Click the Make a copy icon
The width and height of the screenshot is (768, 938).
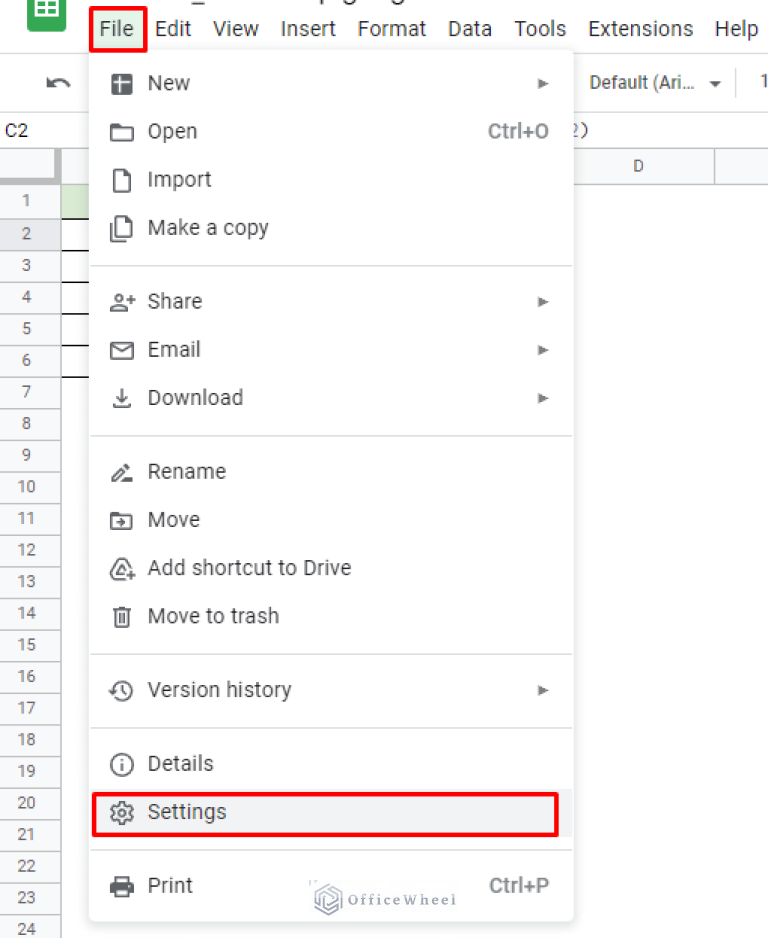[x=122, y=228]
